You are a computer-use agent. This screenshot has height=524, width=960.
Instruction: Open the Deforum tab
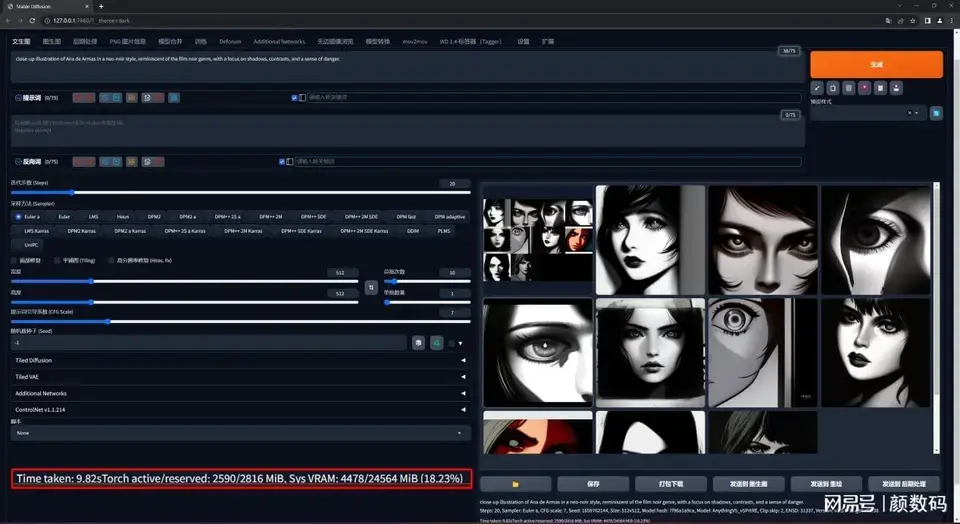point(230,42)
